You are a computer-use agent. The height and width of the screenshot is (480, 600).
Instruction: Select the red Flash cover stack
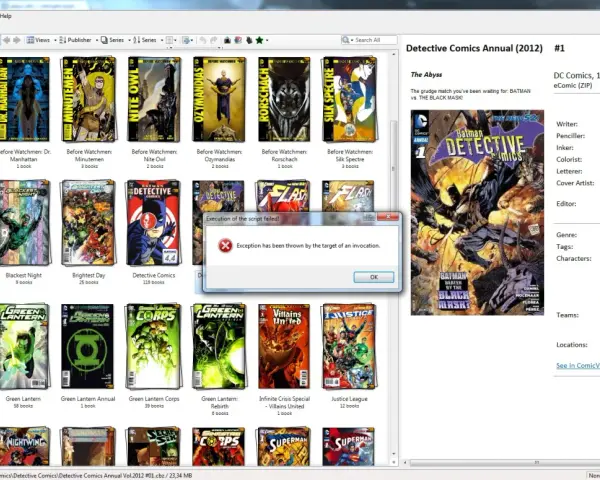(x=284, y=196)
